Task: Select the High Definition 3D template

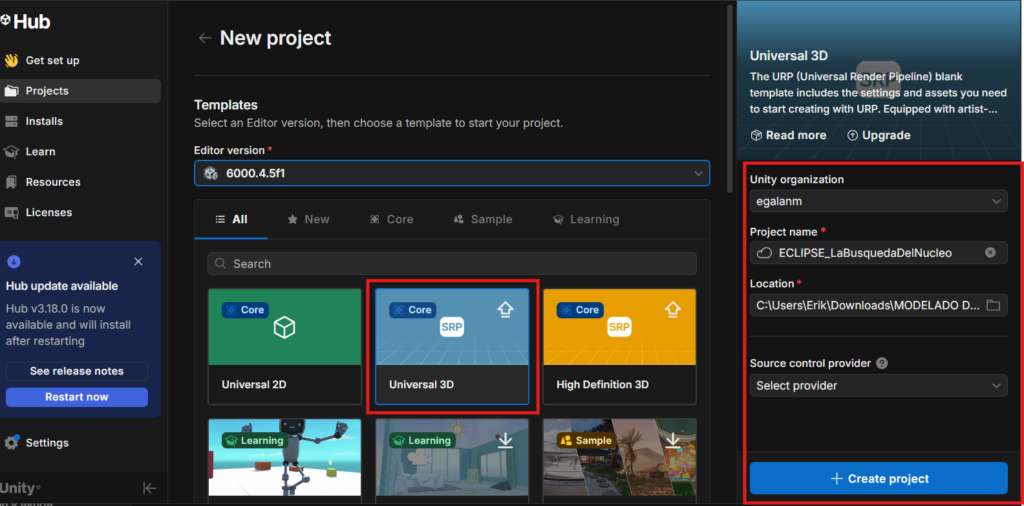Action: coord(619,346)
